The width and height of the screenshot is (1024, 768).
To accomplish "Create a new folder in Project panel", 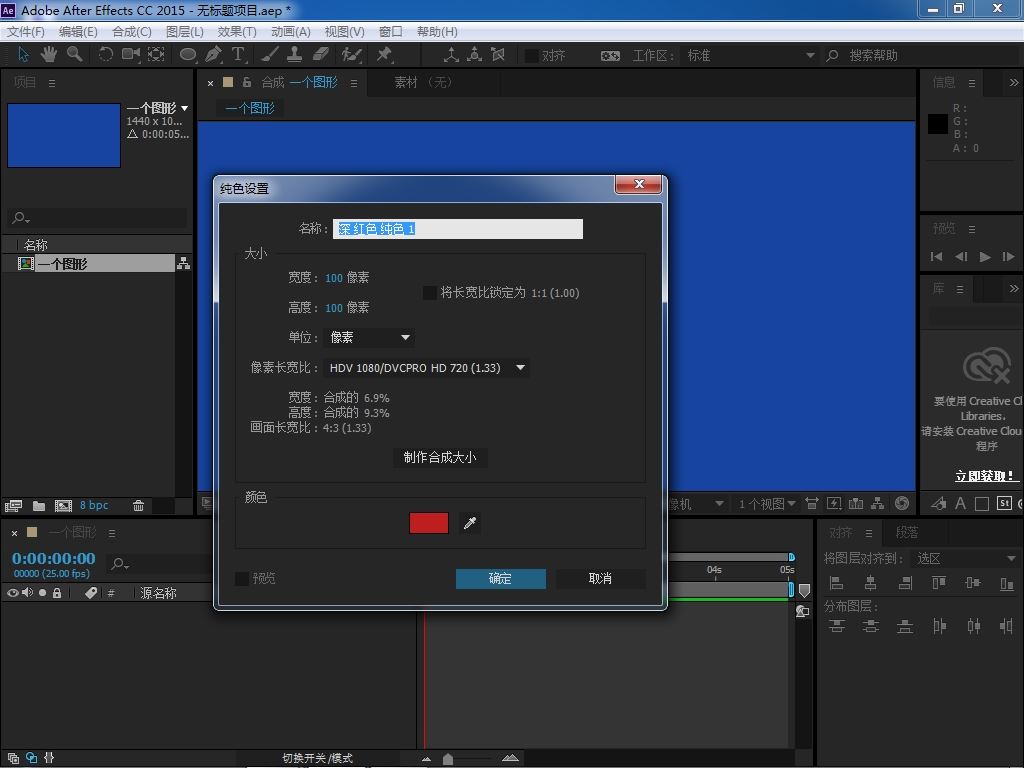I will click(x=39, y=505).
